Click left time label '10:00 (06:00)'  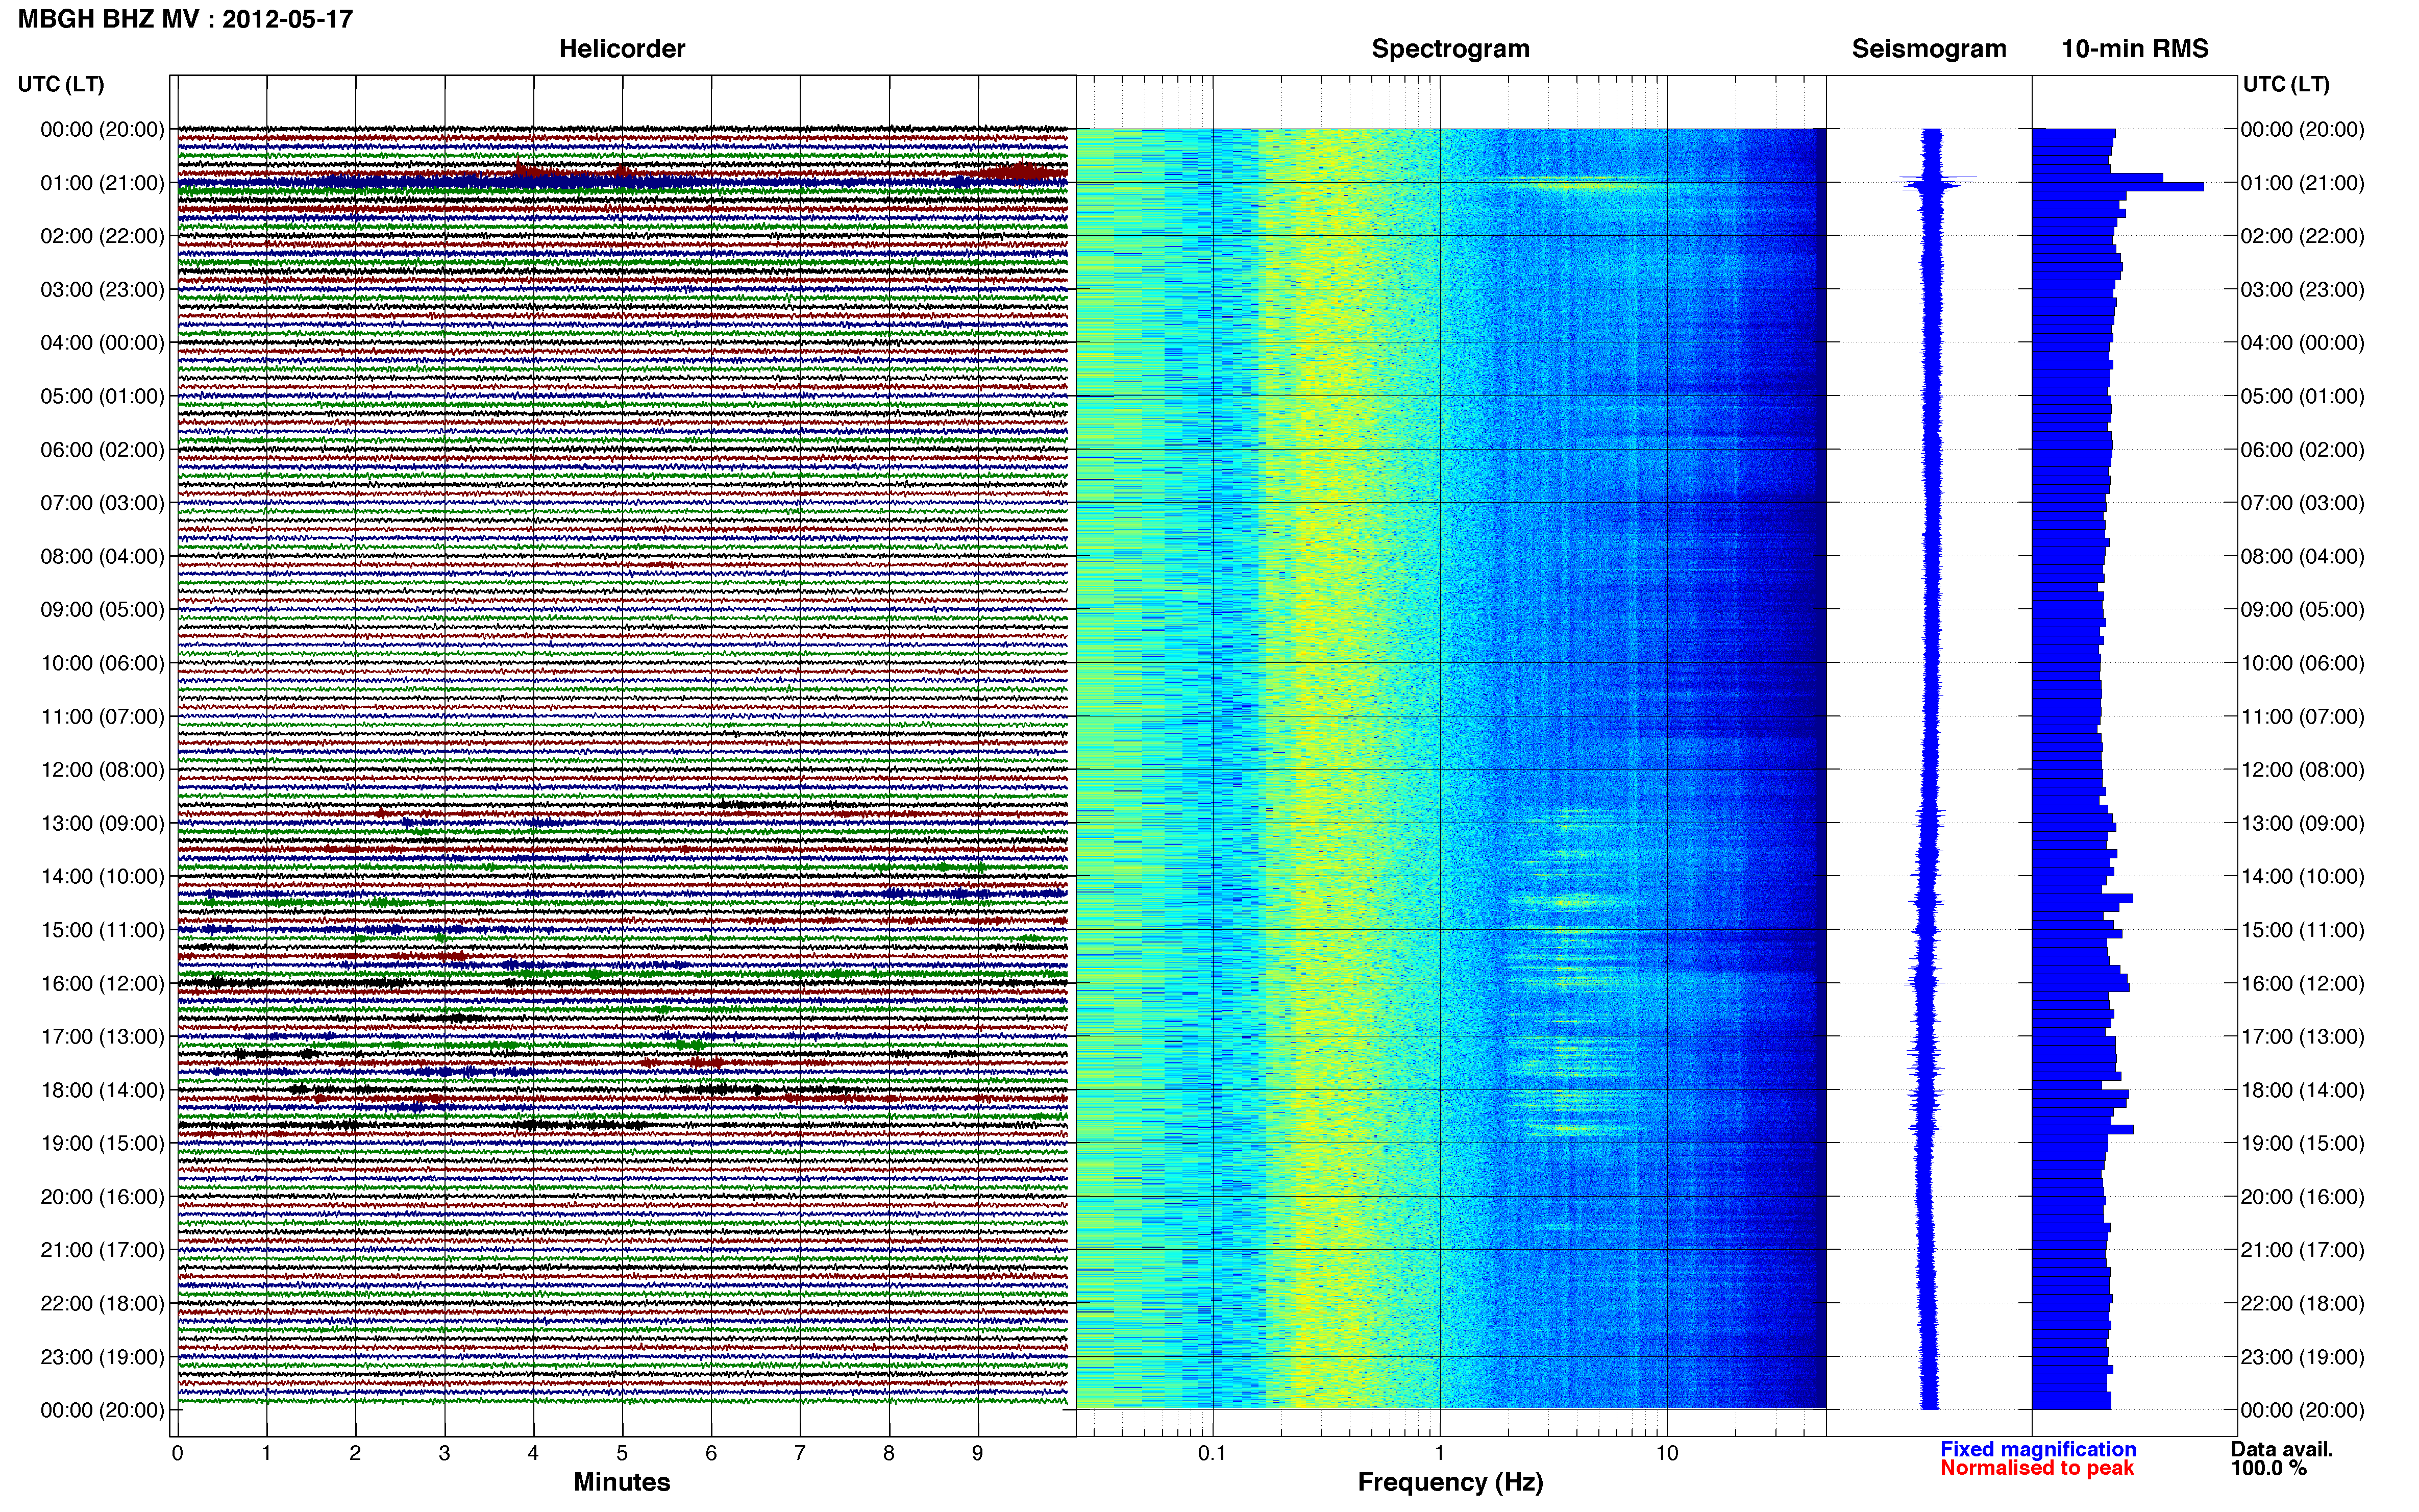pos(102,663)
